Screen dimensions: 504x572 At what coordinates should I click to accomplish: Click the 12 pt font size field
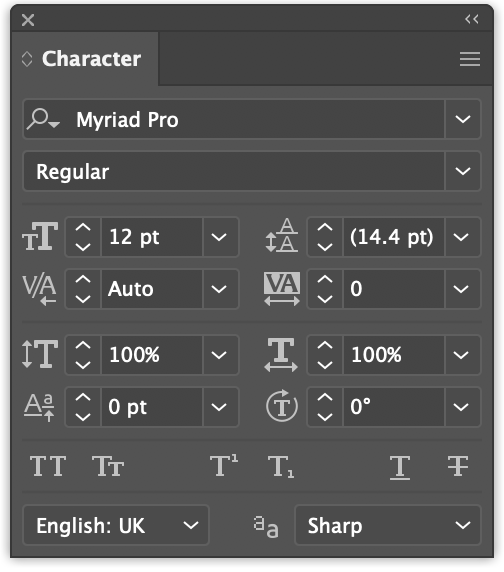[x=151, y=237]
